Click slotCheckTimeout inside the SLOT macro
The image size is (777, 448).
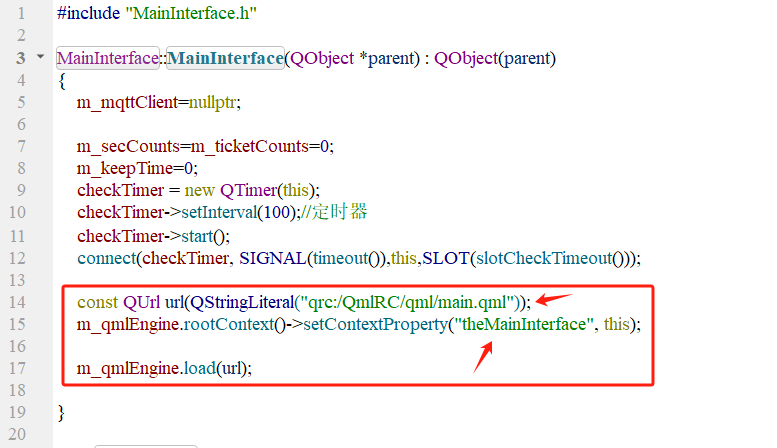[544, 258]
